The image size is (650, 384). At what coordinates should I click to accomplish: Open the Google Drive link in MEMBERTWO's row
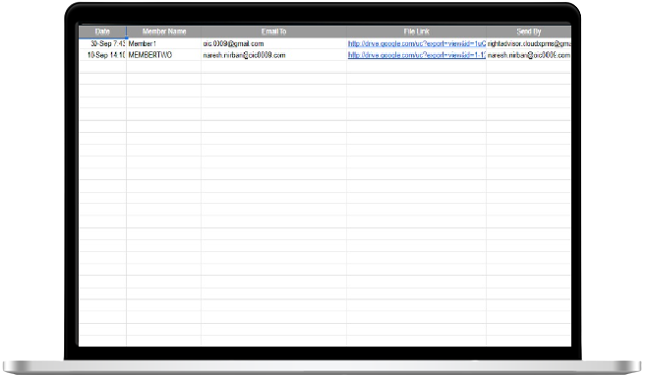(416, 55)
